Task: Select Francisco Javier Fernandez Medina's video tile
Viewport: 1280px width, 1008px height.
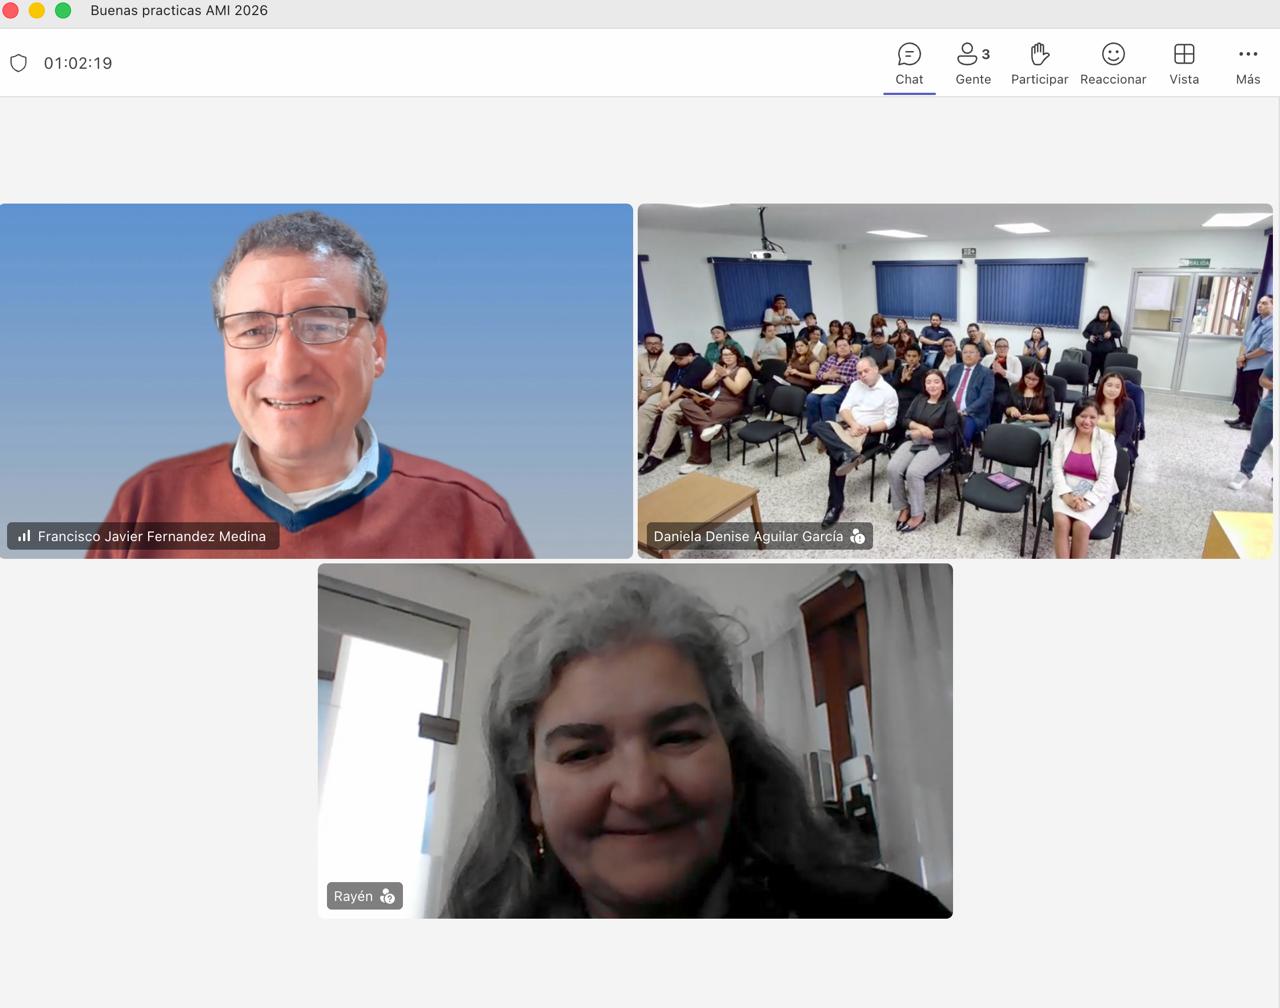Action: point(316,381)
